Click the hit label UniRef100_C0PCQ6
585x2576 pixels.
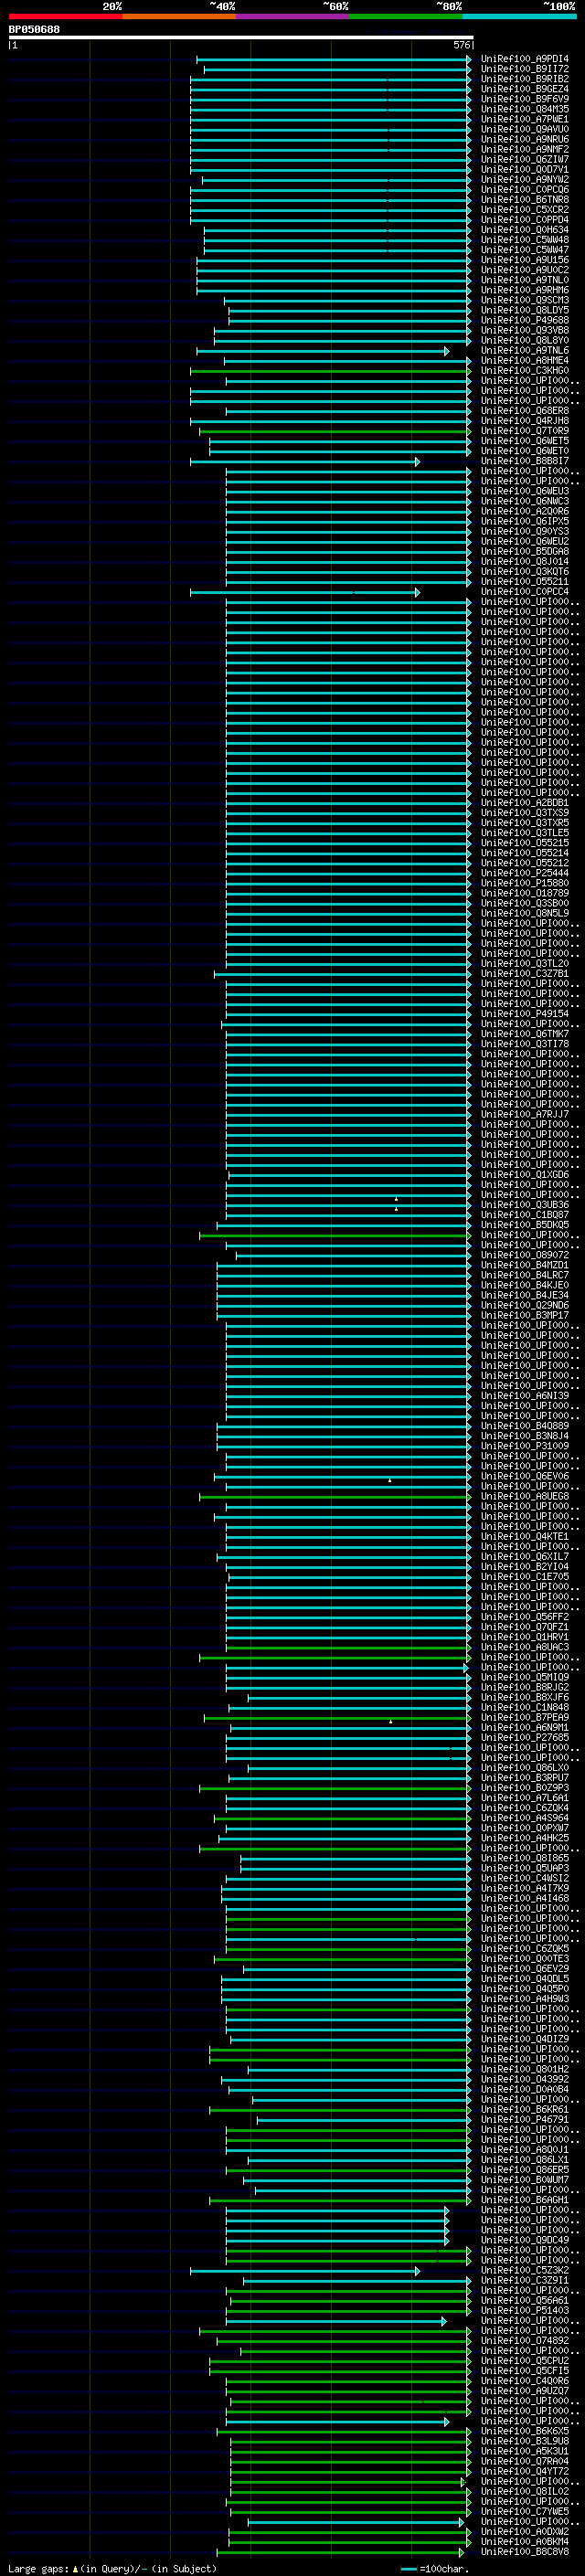[x=524, y=190]
